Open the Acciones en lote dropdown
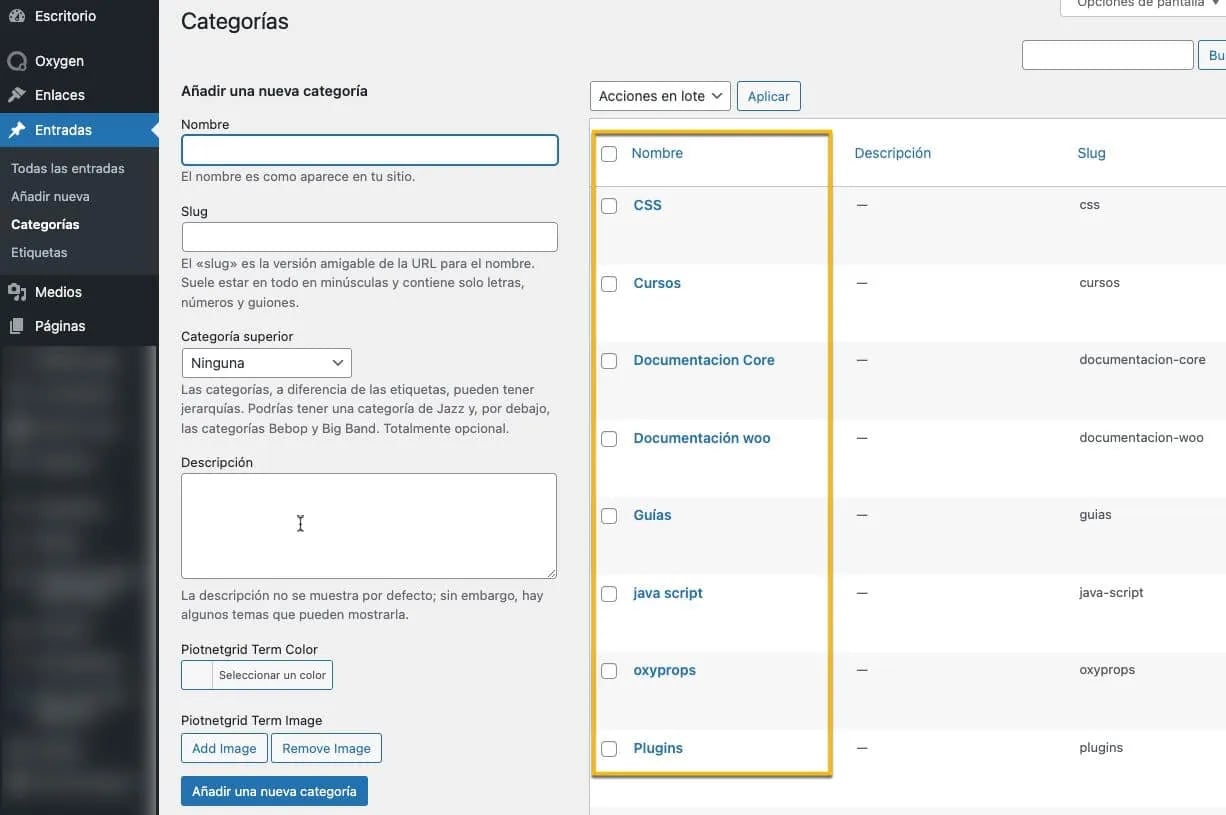This screenshot has width=1226, height=815. tap(660, 96)
